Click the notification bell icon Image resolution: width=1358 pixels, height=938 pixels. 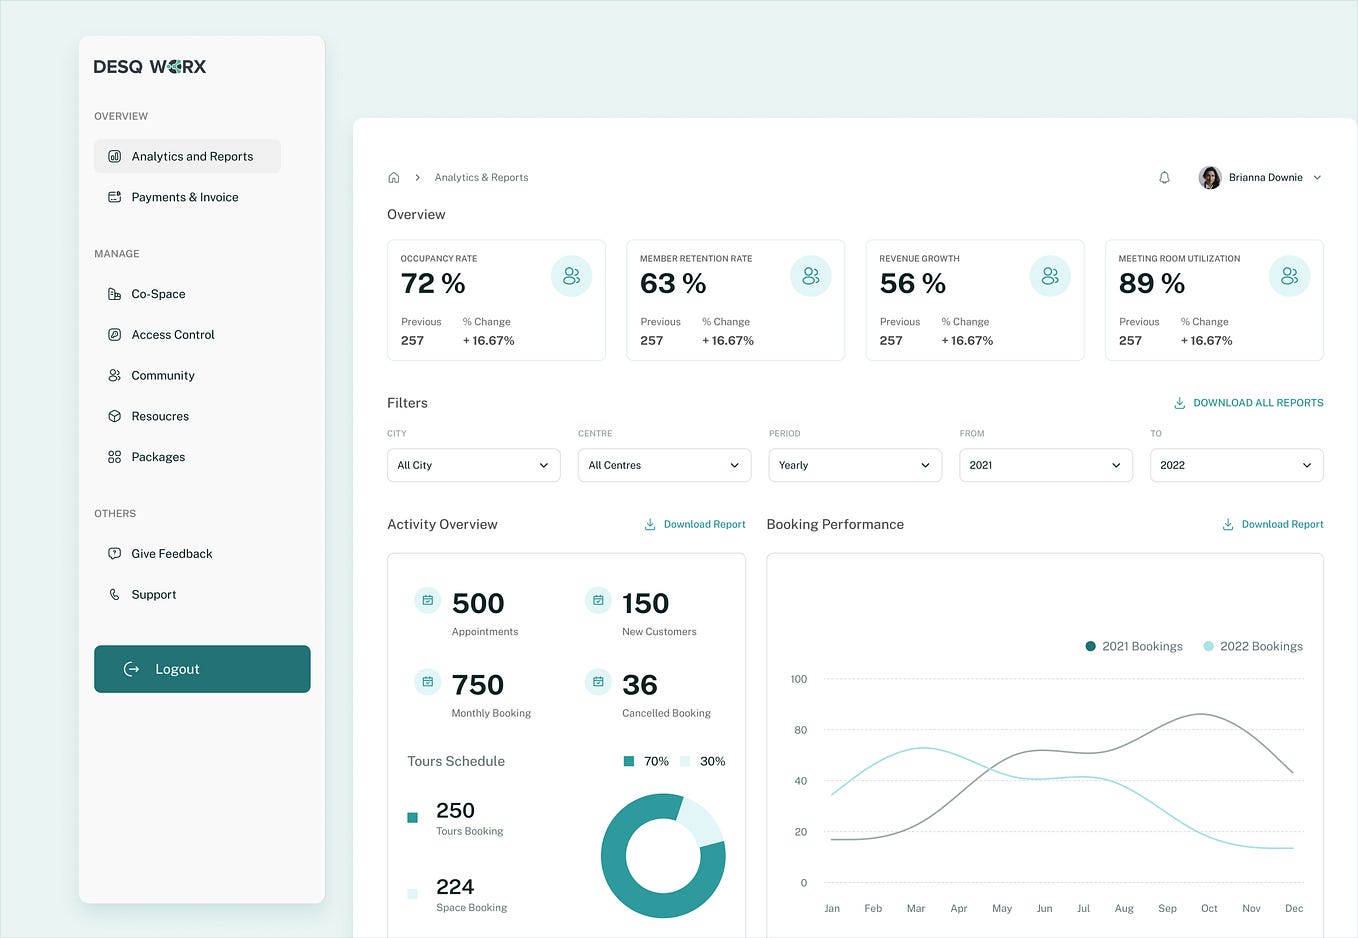(1164, 177)
